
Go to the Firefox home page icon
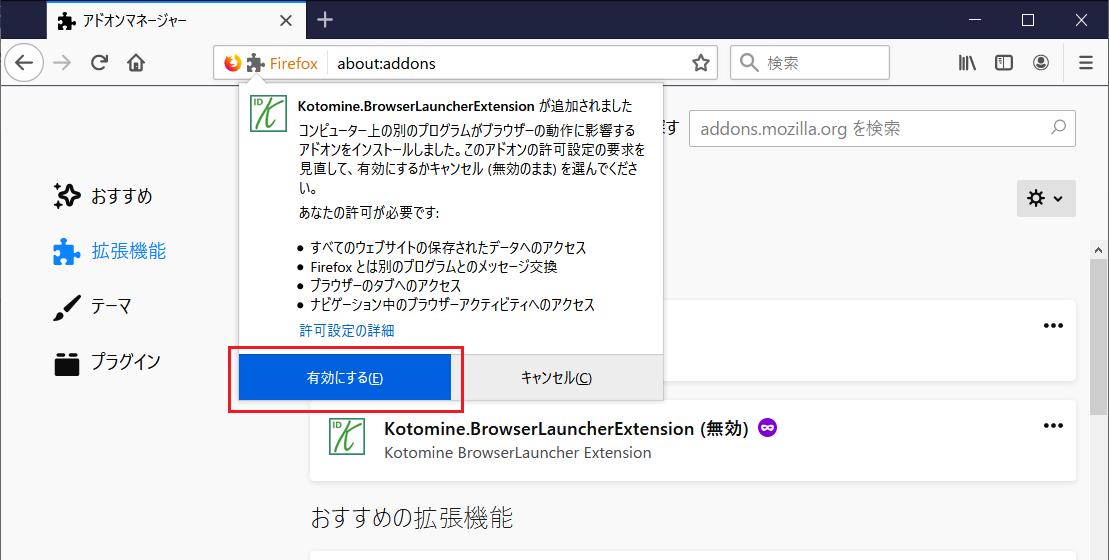(136, 63)
